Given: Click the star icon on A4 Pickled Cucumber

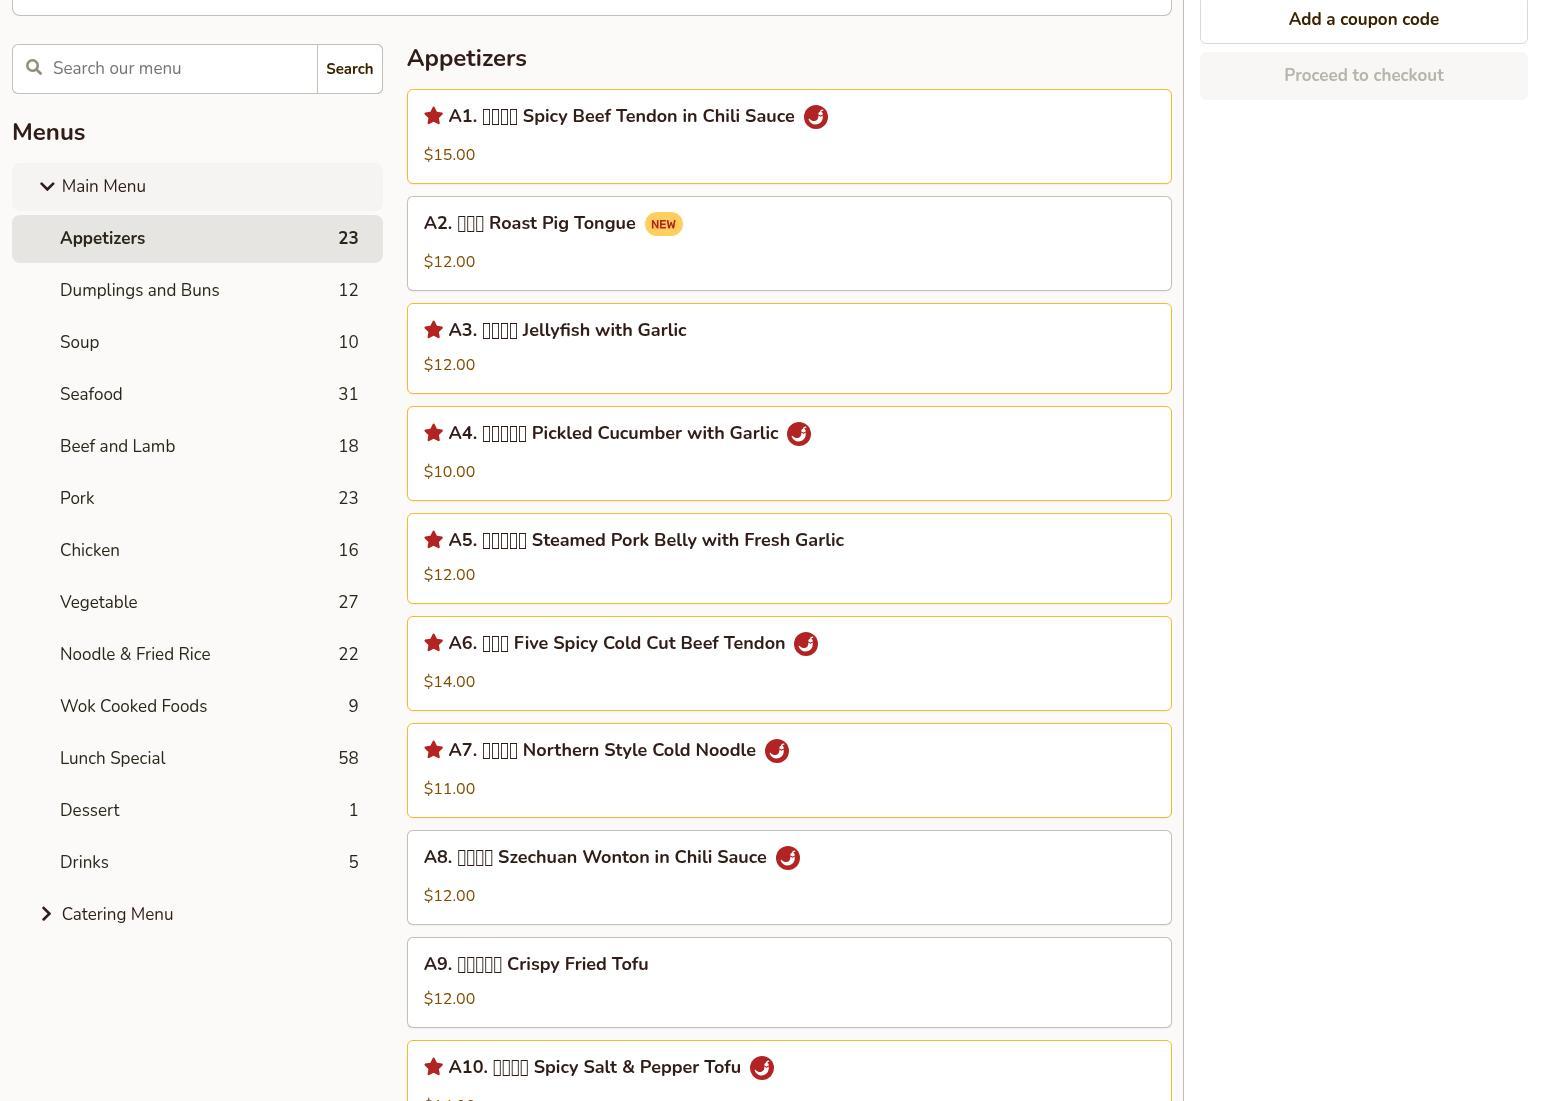Looking at the screenshot, I should (433, 433).
